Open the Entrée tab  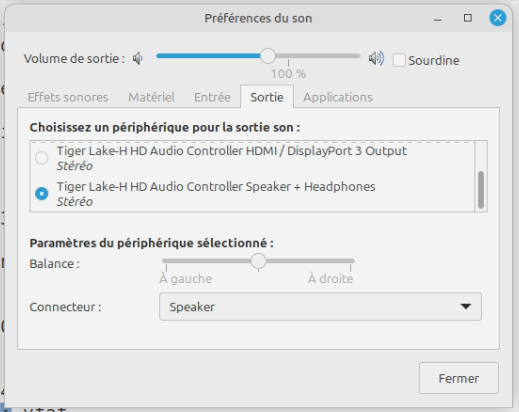click(x=212, y=97)
